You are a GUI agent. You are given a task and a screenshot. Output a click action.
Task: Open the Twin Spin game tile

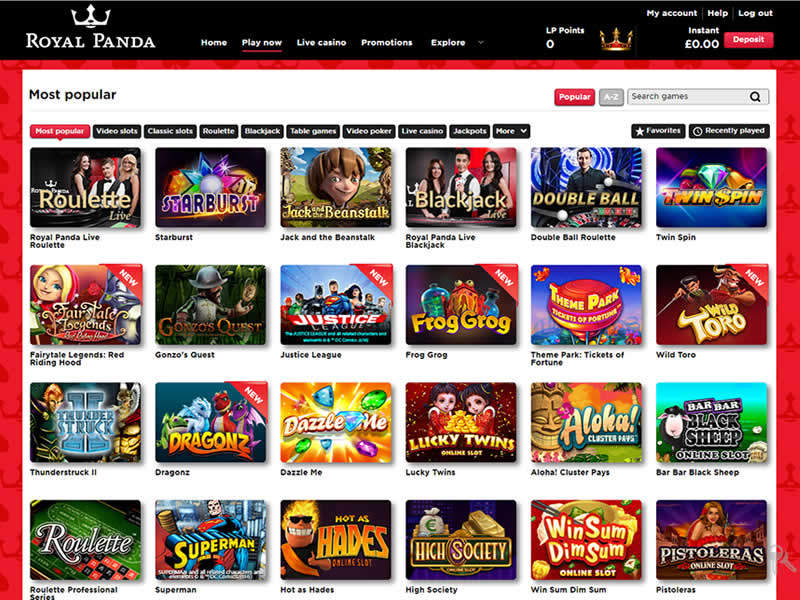pos(711,187)
